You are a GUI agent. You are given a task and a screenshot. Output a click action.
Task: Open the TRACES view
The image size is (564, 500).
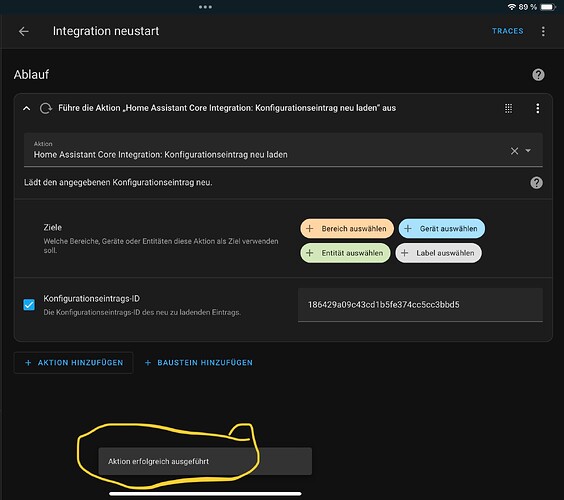[508, 31]
